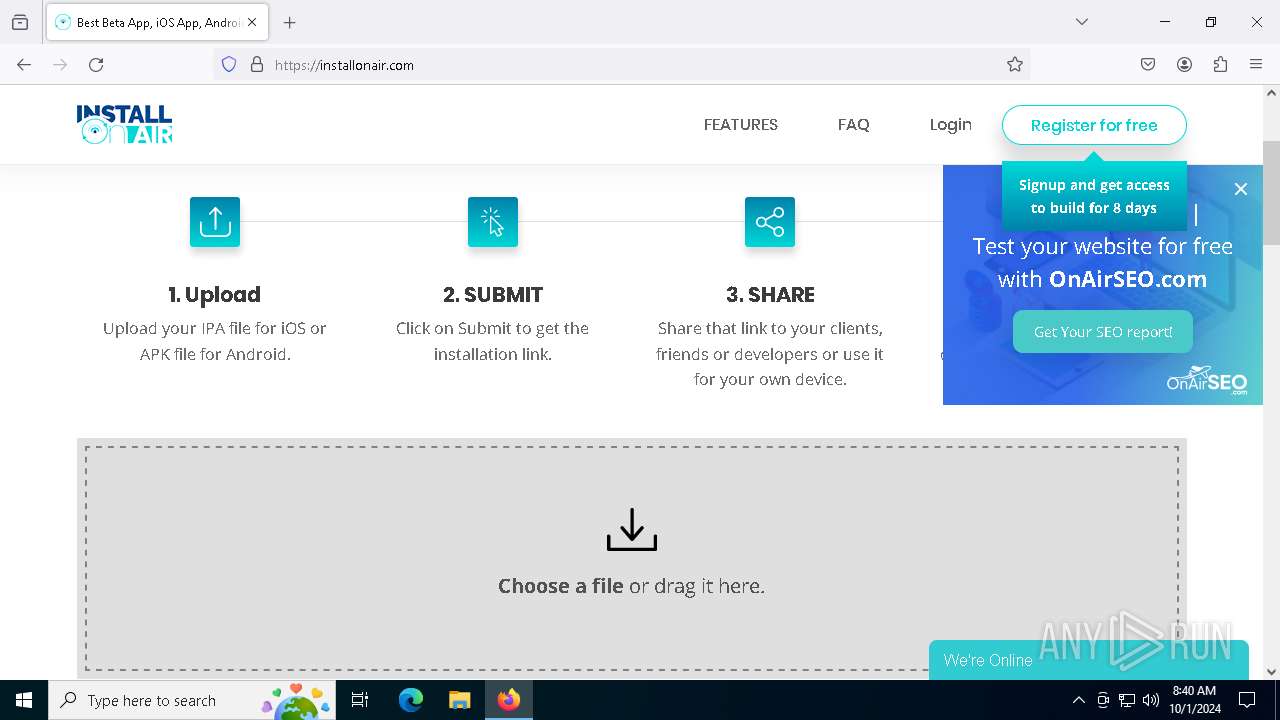Click the page vertical scrollbar thumb
1280x720 pixels.
point(1271,192)
